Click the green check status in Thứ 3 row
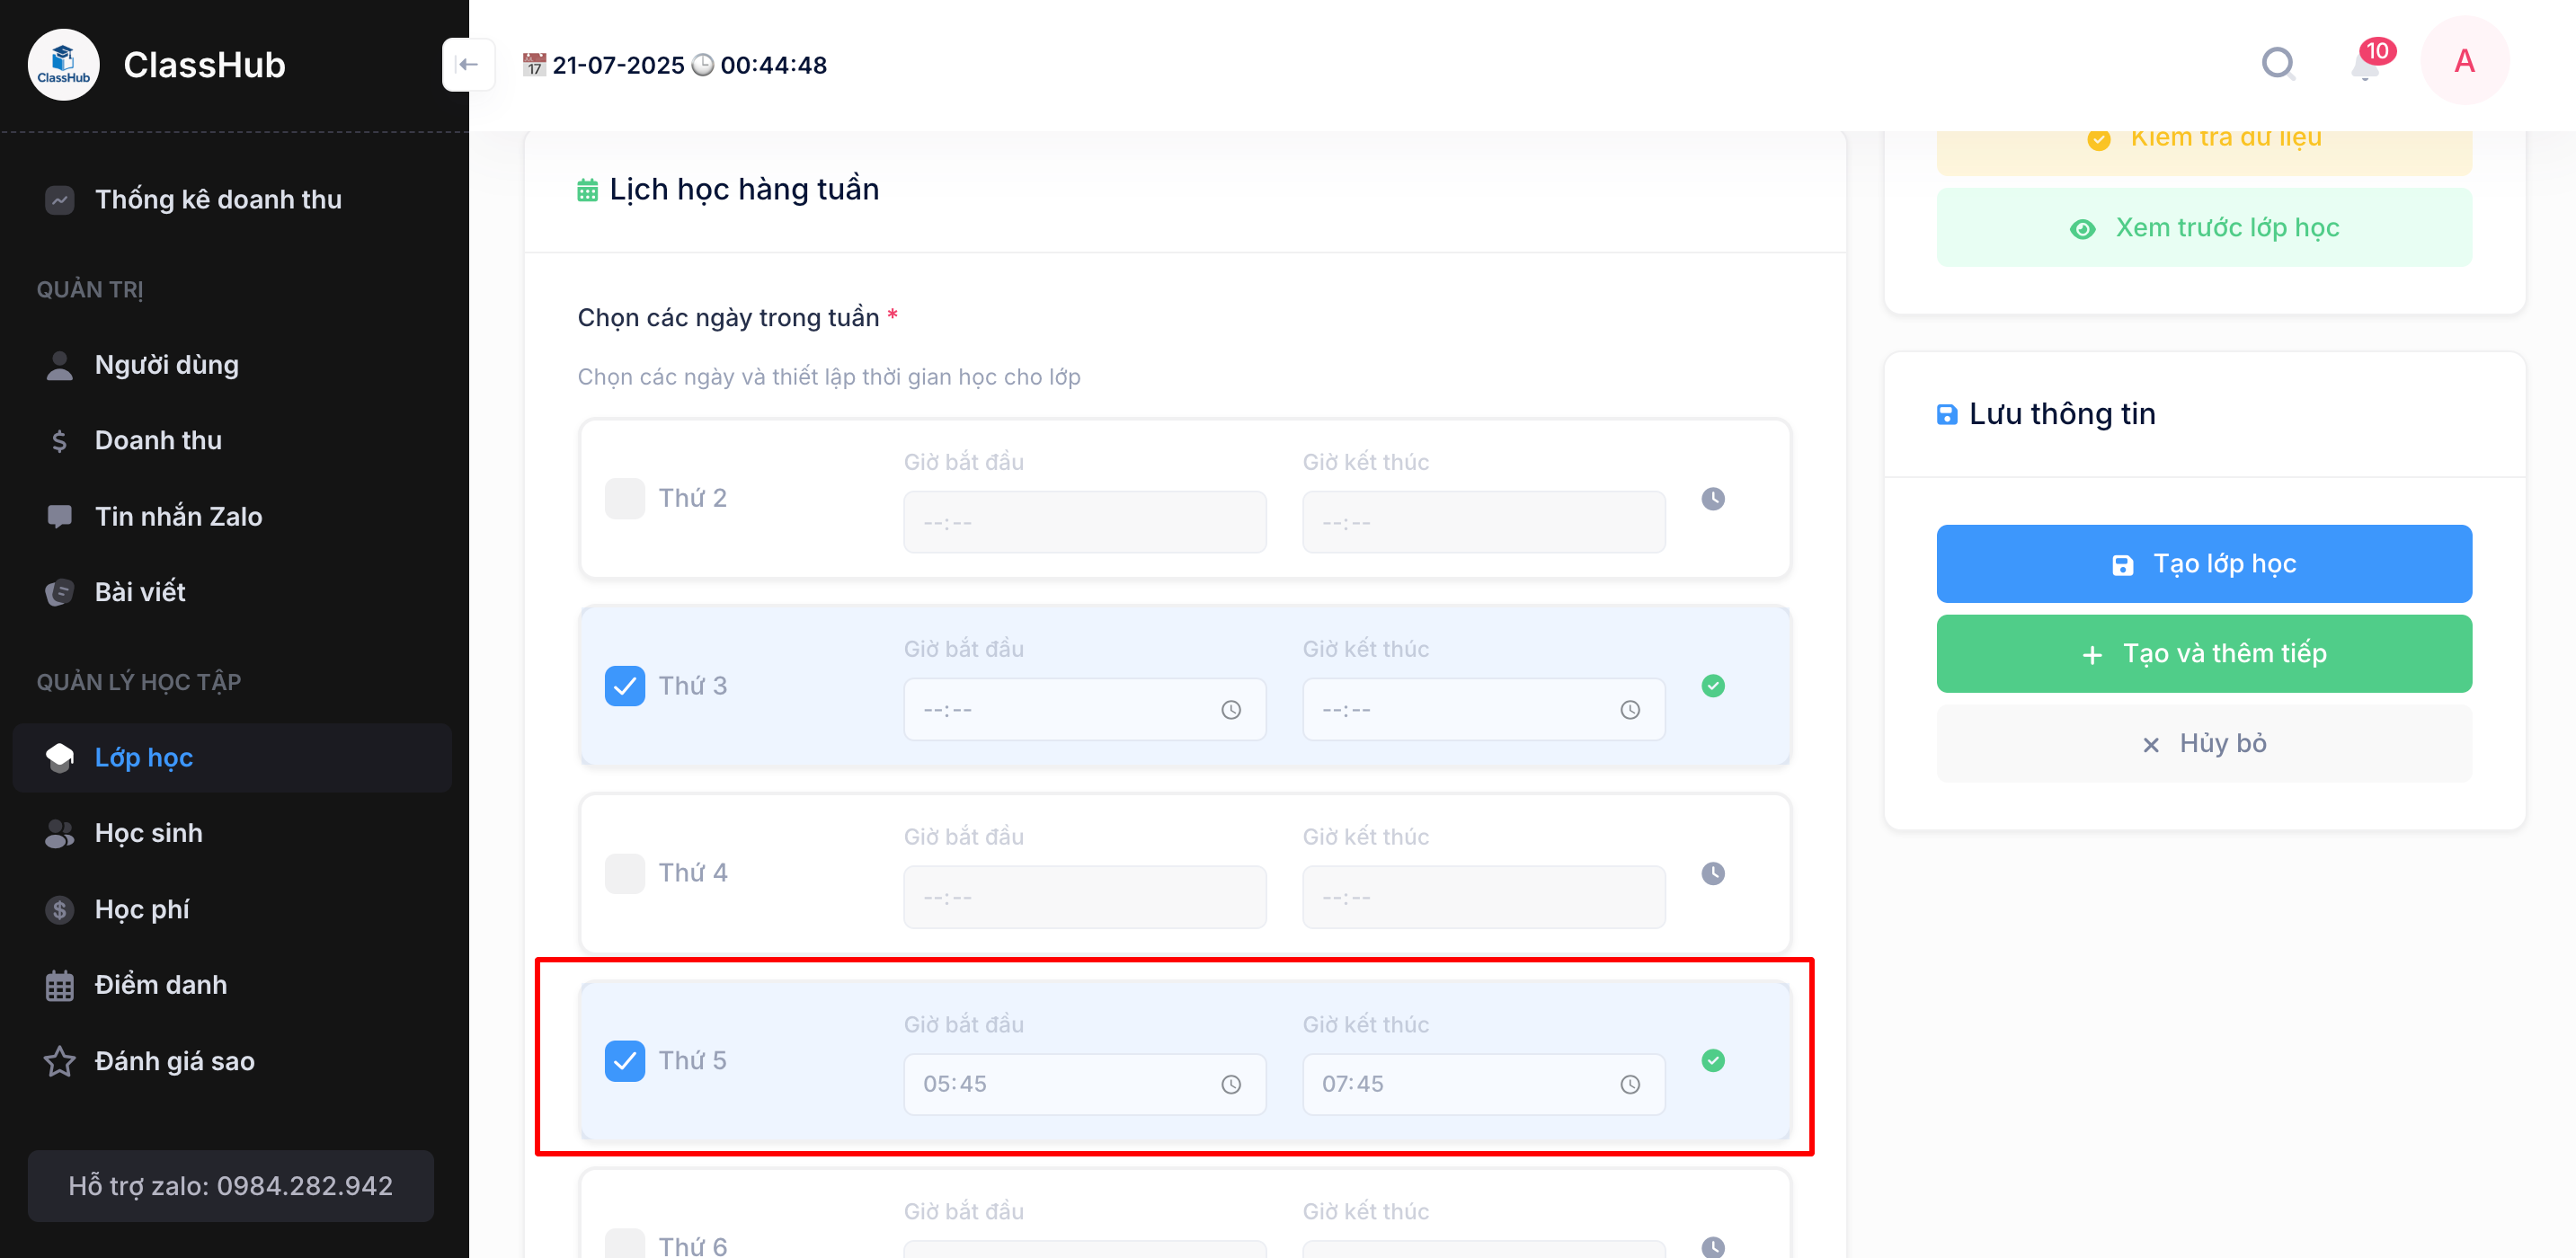The image size is (2576, 1258). [x=1712, y=685]
